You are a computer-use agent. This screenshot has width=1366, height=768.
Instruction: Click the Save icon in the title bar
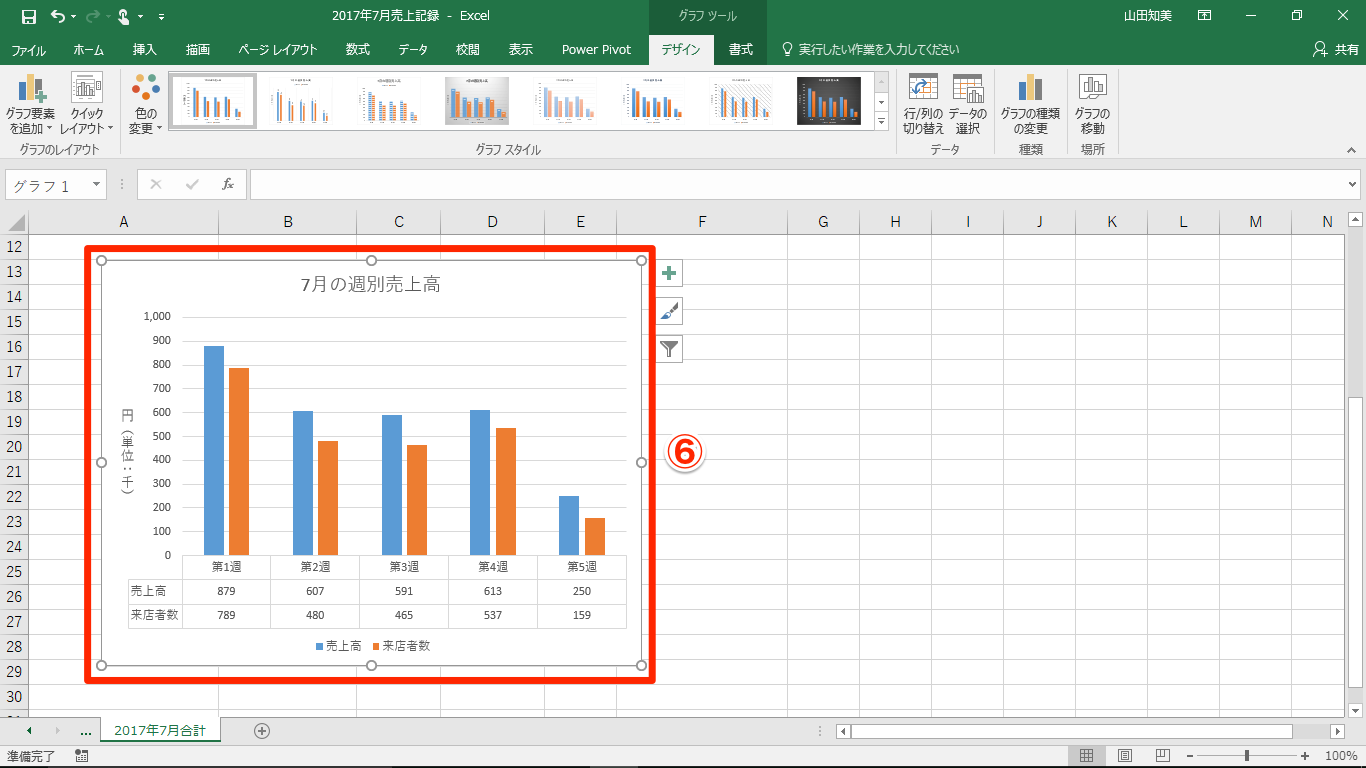pyautogui.click(x=28, y=16)
